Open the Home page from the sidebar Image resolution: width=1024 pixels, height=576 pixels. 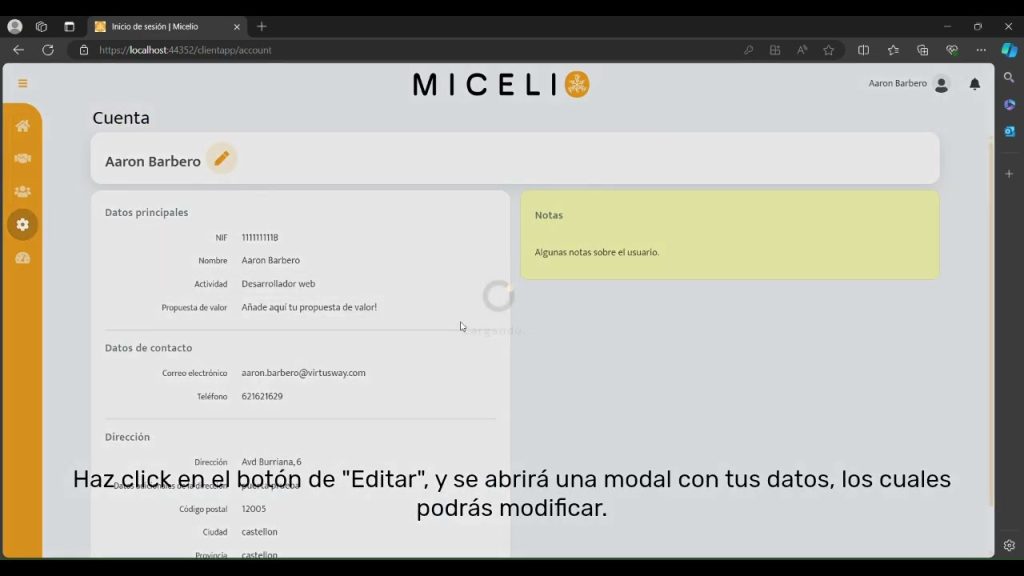coord(22,126)
